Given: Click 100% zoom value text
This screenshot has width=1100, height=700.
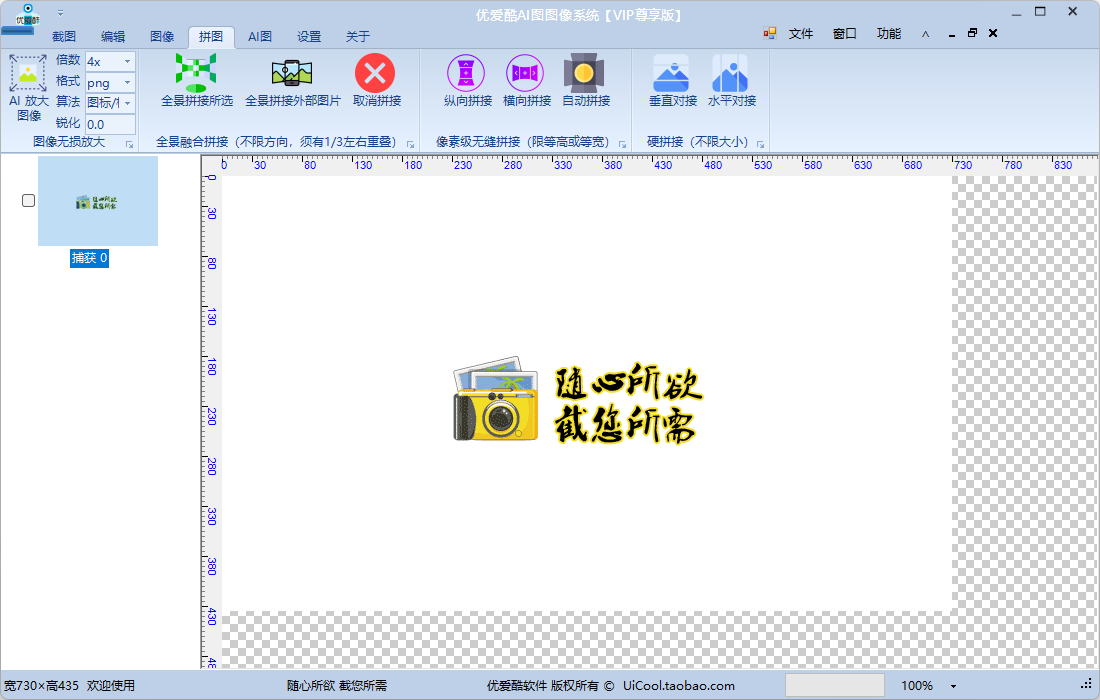Looking at the screenshot, I should point(917,686).
